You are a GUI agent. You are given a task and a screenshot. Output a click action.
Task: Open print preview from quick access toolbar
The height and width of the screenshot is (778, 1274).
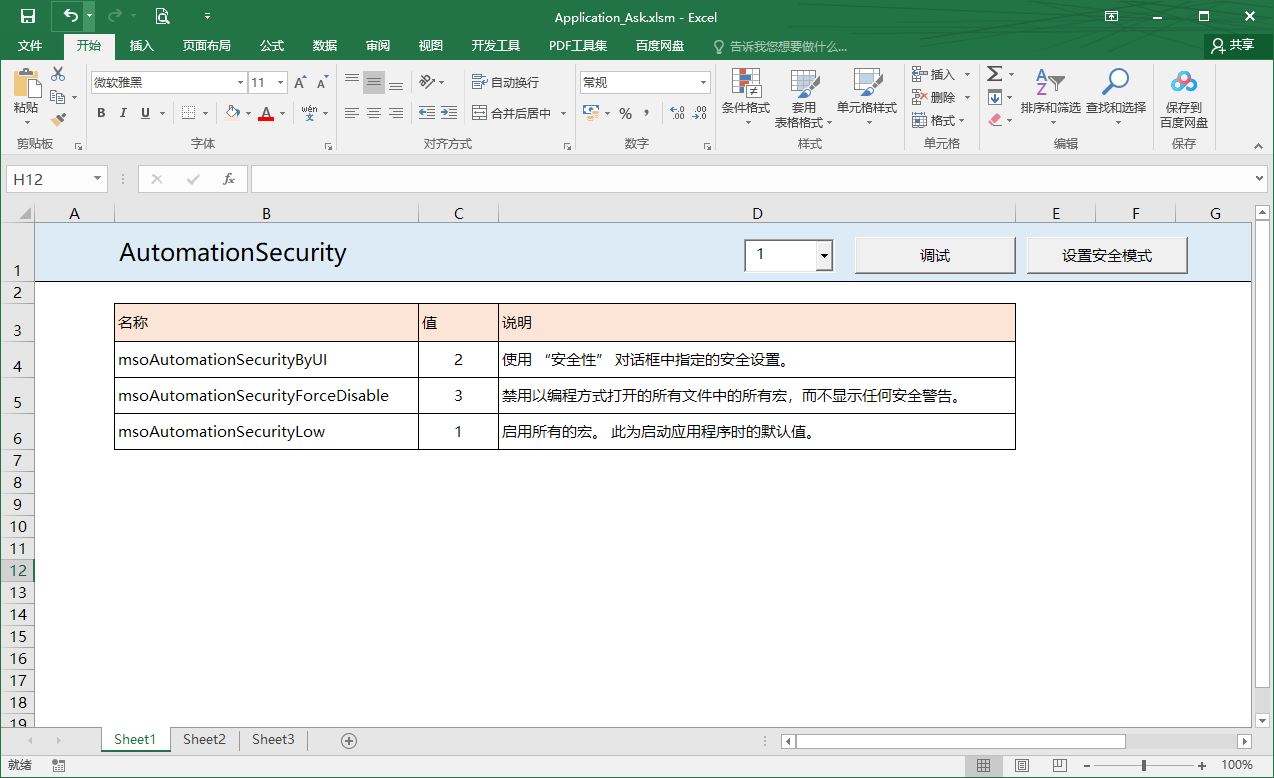point(162,16)
